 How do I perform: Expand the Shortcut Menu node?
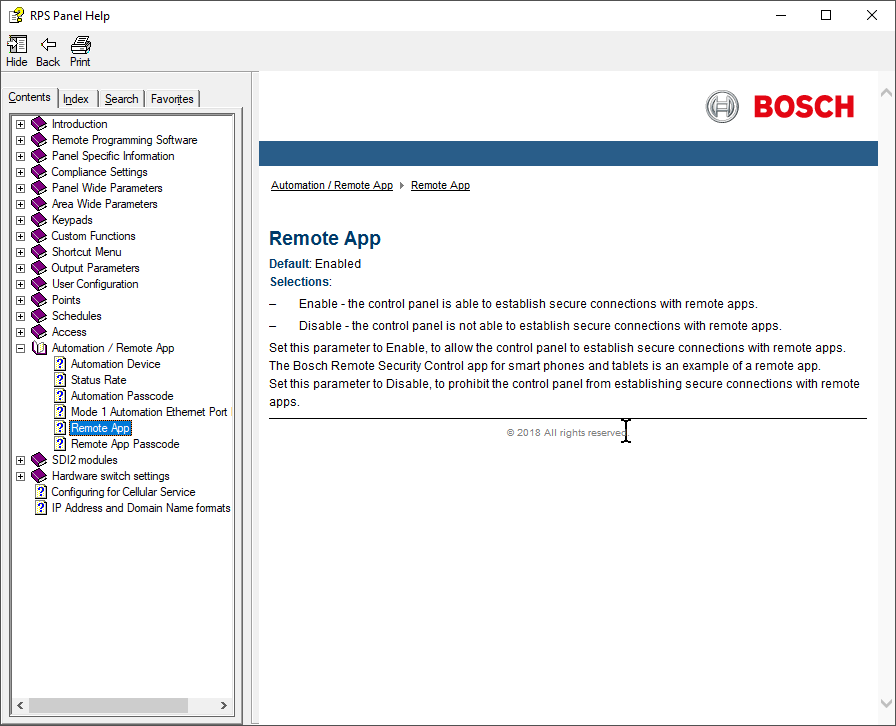coord(21,252)
